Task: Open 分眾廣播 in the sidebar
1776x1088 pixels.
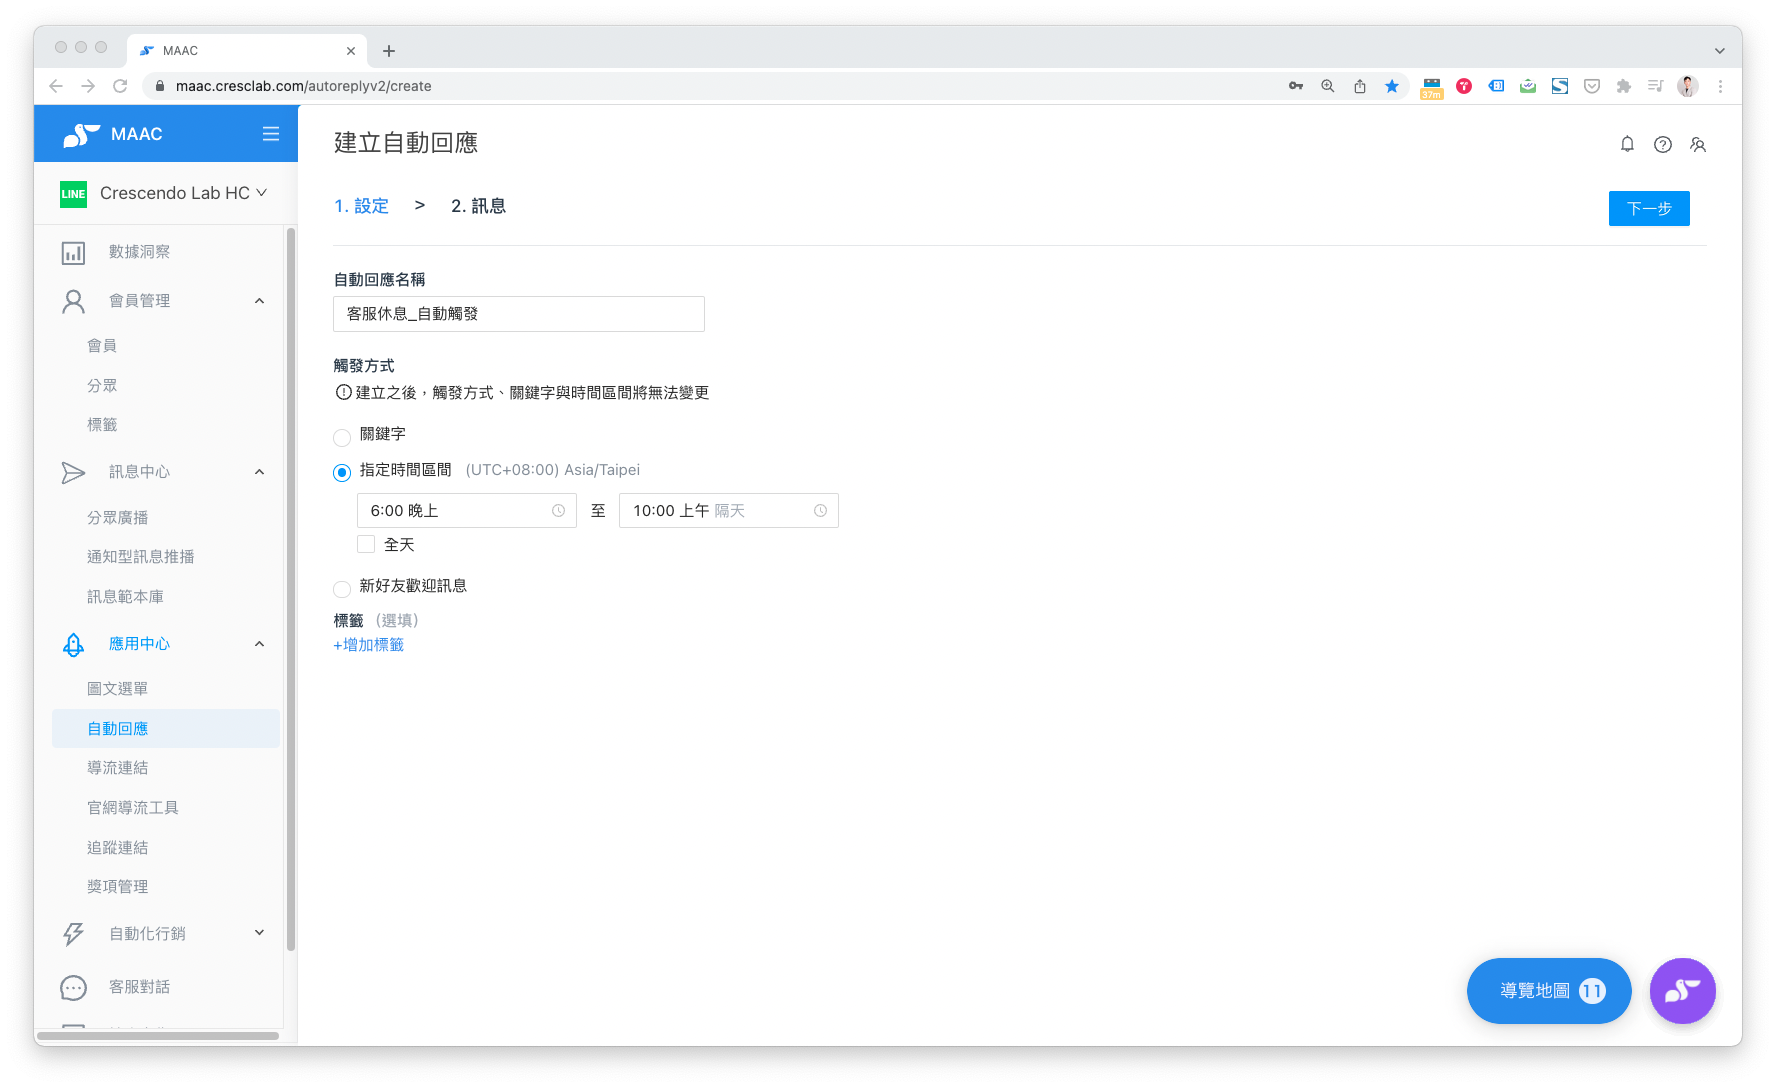Action: pyautogui.click(x=117, y=518)
